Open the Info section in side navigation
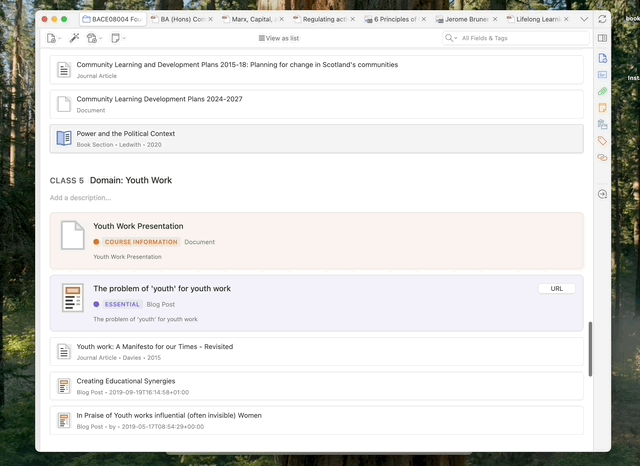Image resolution: width=640 pixels, height=466 pixels. (602, 58)
